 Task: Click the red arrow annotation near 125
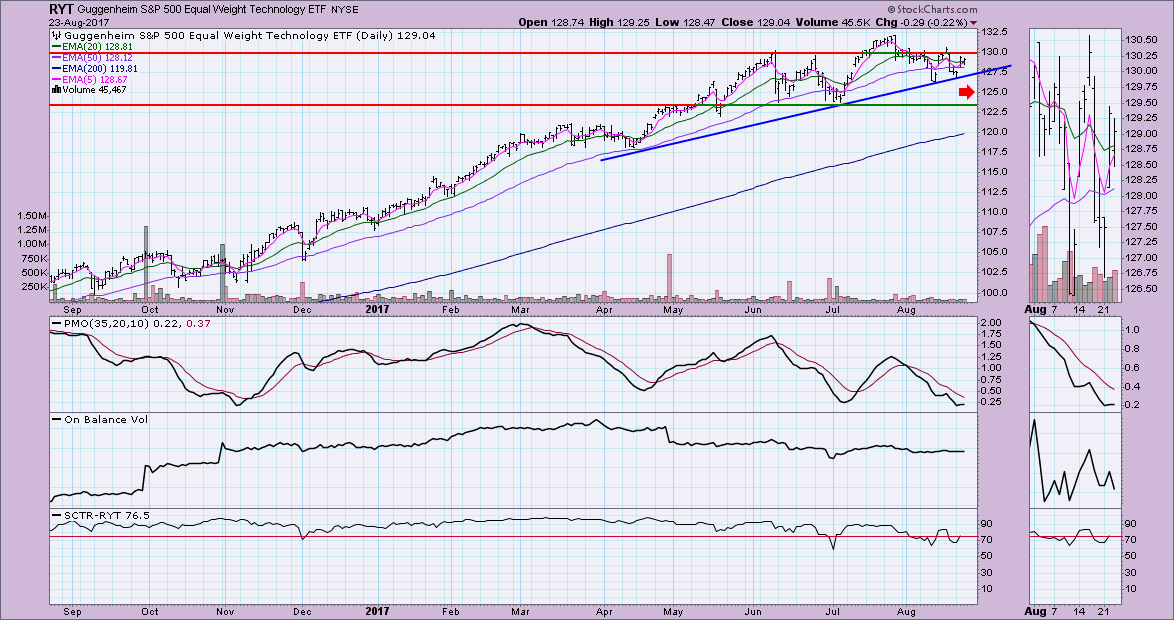click(965, 93)
